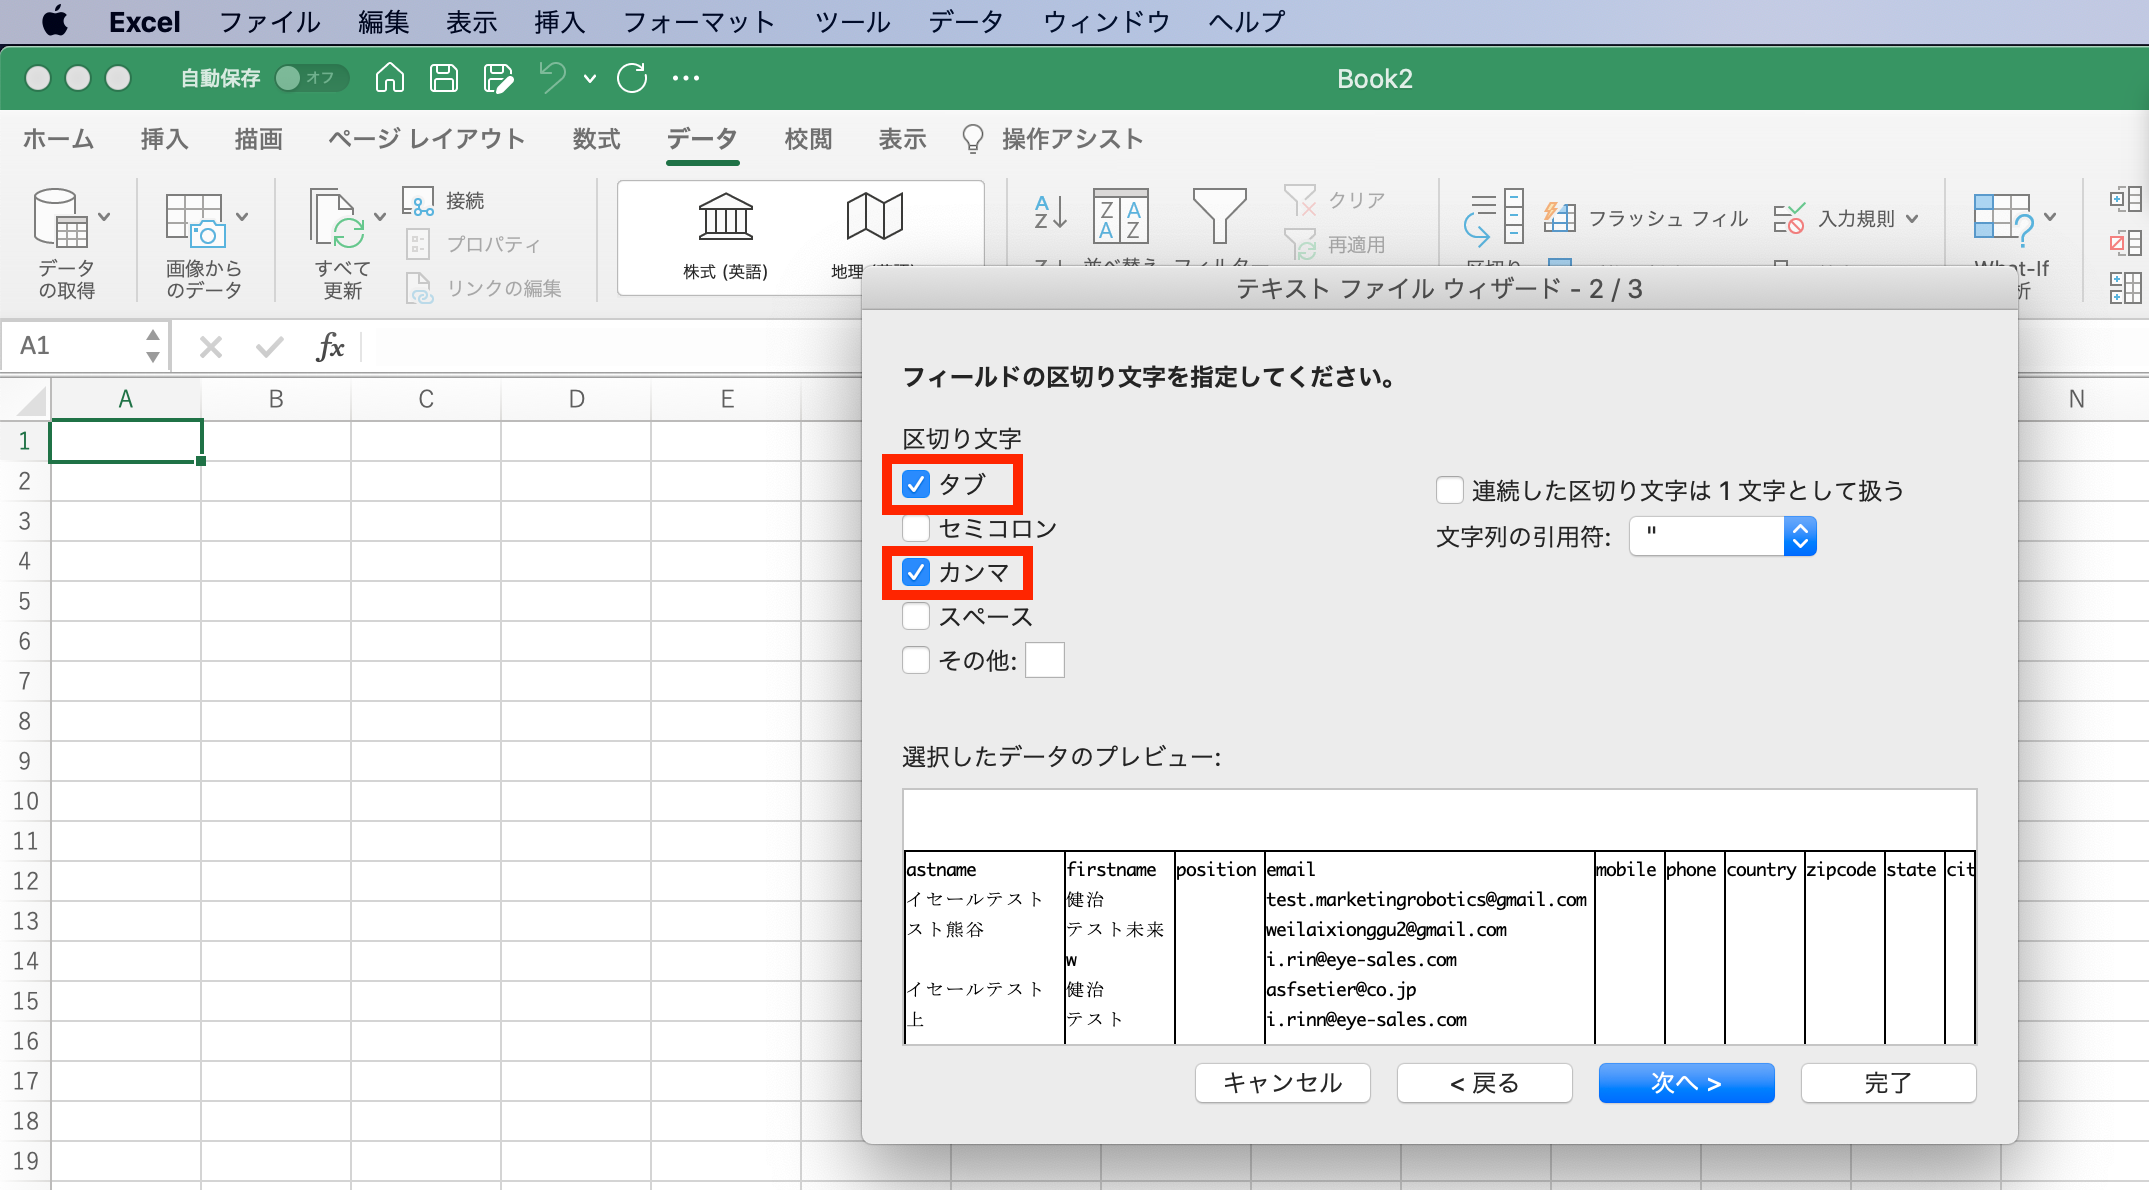Click the Save floppy disk icon
Screen dimensions: 2149x1190
coord(443,78)
